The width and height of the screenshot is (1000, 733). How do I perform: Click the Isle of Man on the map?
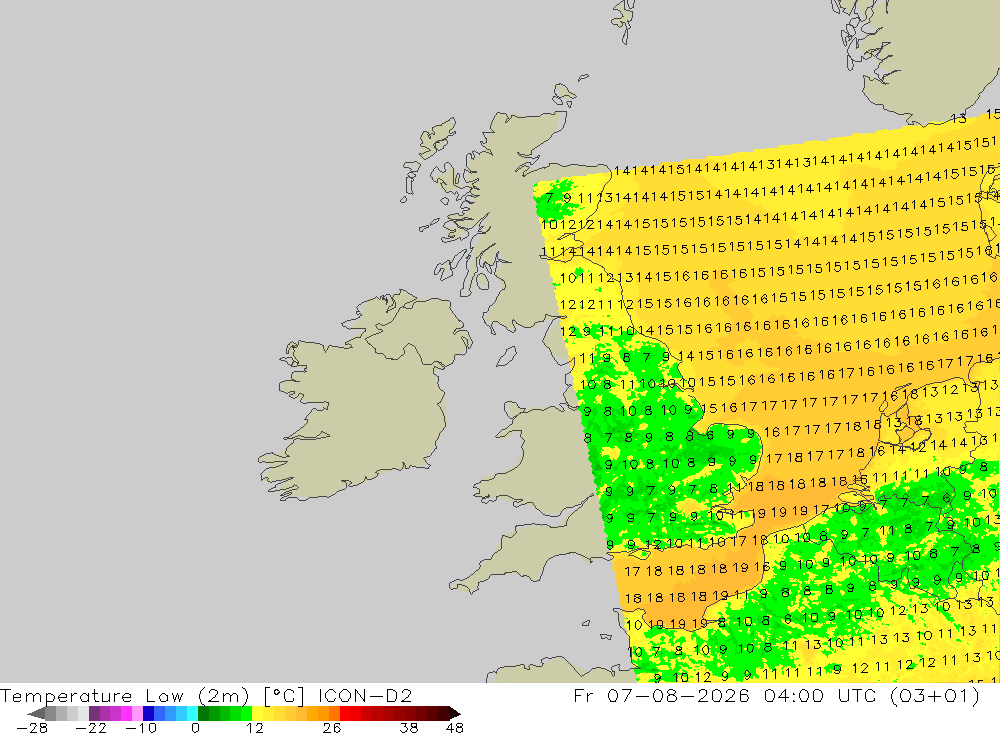[x=506, y=357]
